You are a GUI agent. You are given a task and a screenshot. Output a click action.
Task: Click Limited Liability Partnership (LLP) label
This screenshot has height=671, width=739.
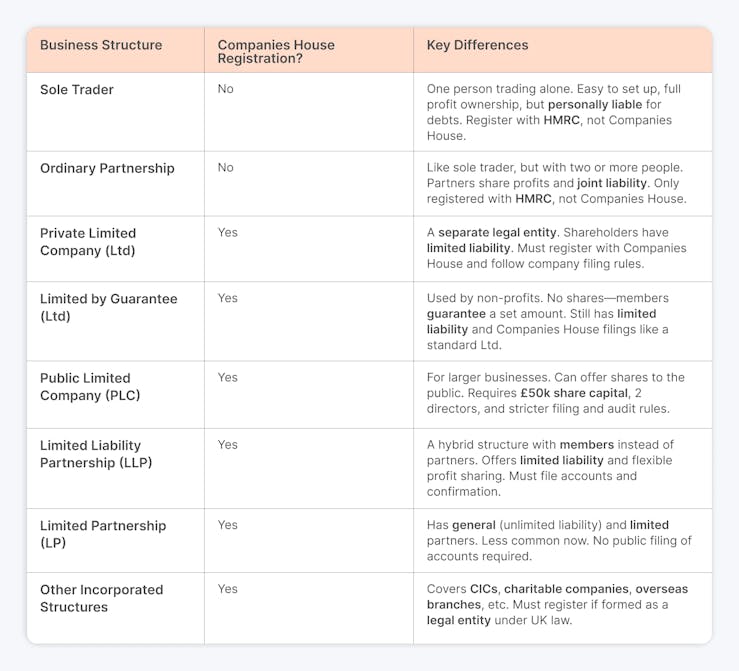coord(96,454)
